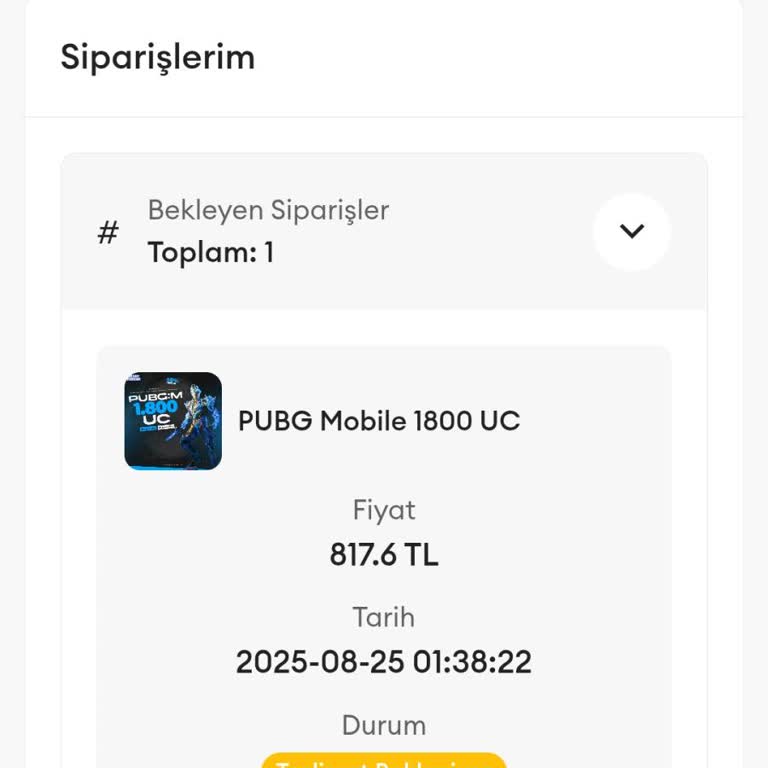Select the Bekleyen Siparişler section label
Image resolution: width=768 pixels, height=768 pixels.
pyautogui.click(x=268, y=210)
